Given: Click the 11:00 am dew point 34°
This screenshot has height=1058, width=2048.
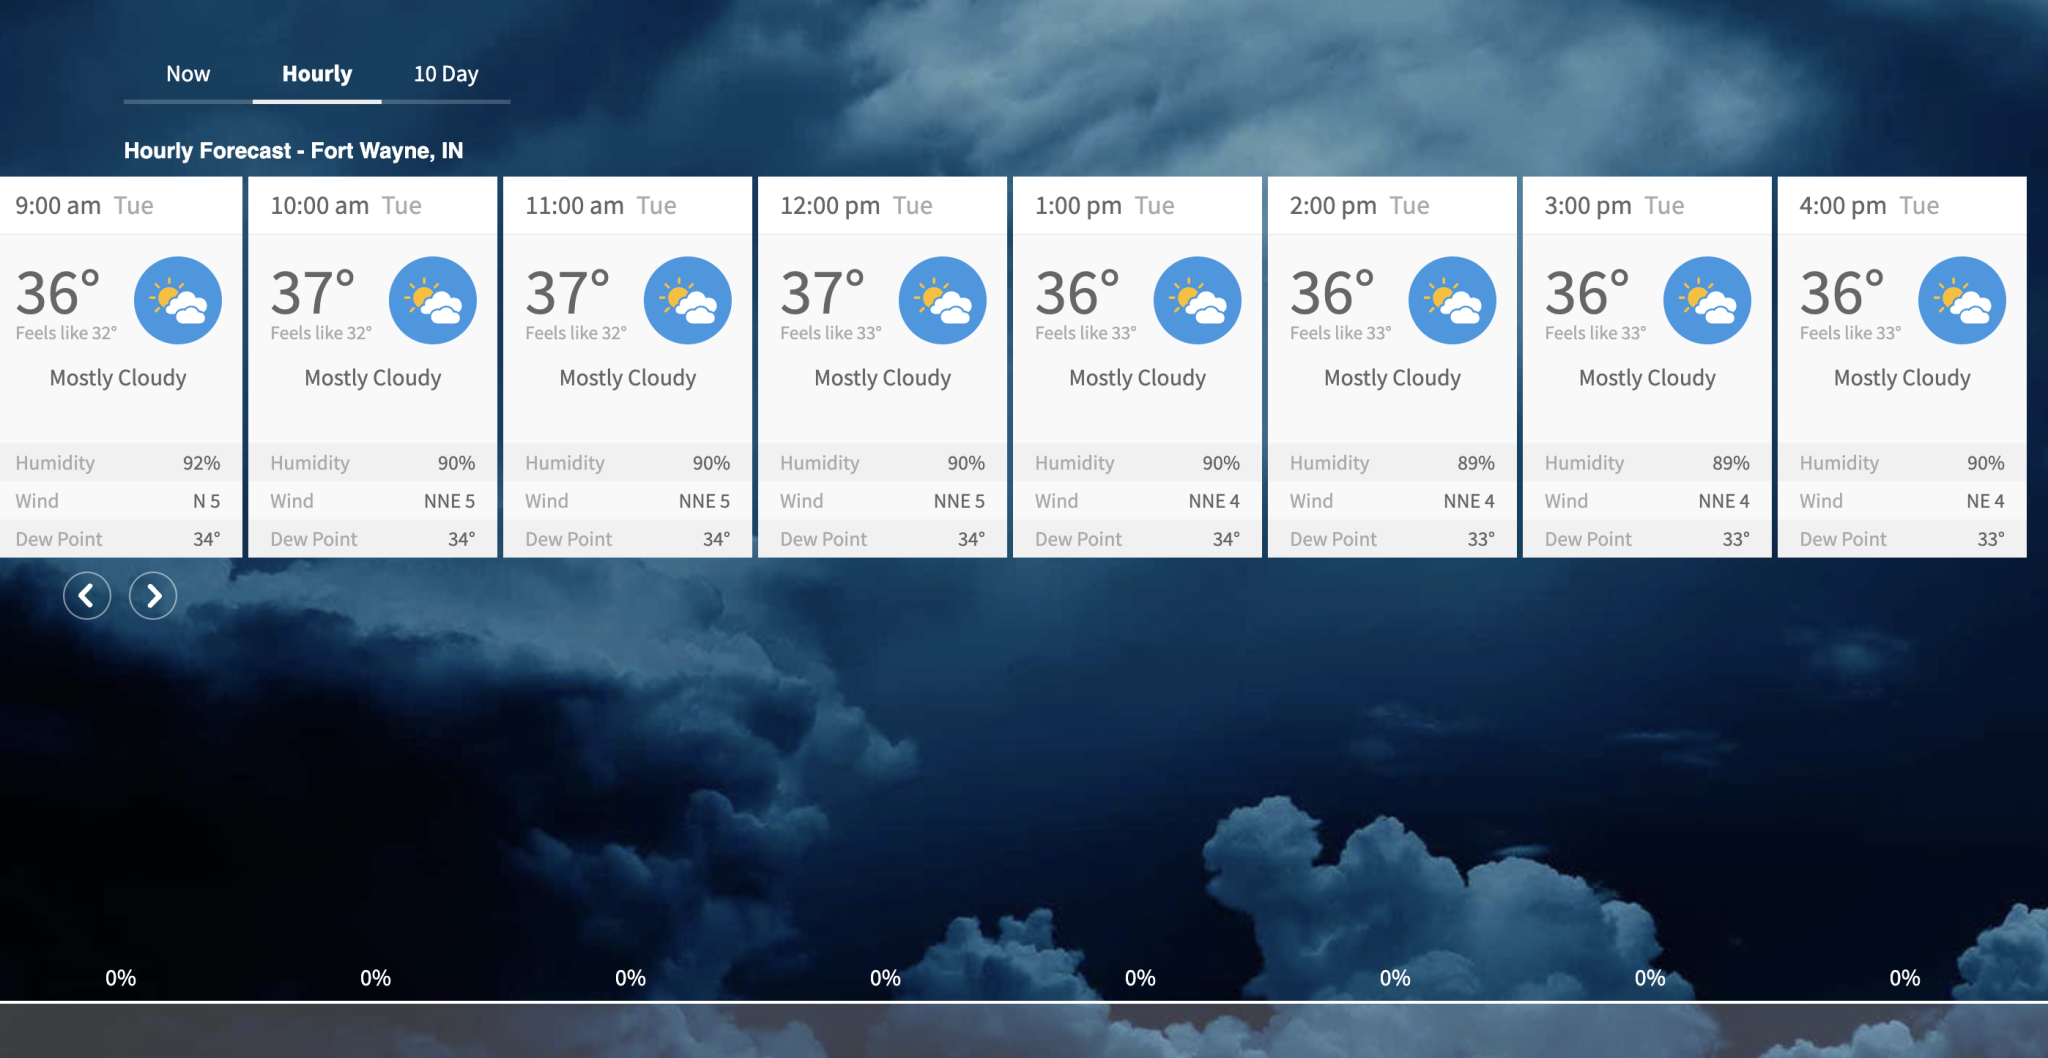Looking at the screenshot, I should click(x=716, y=539).
